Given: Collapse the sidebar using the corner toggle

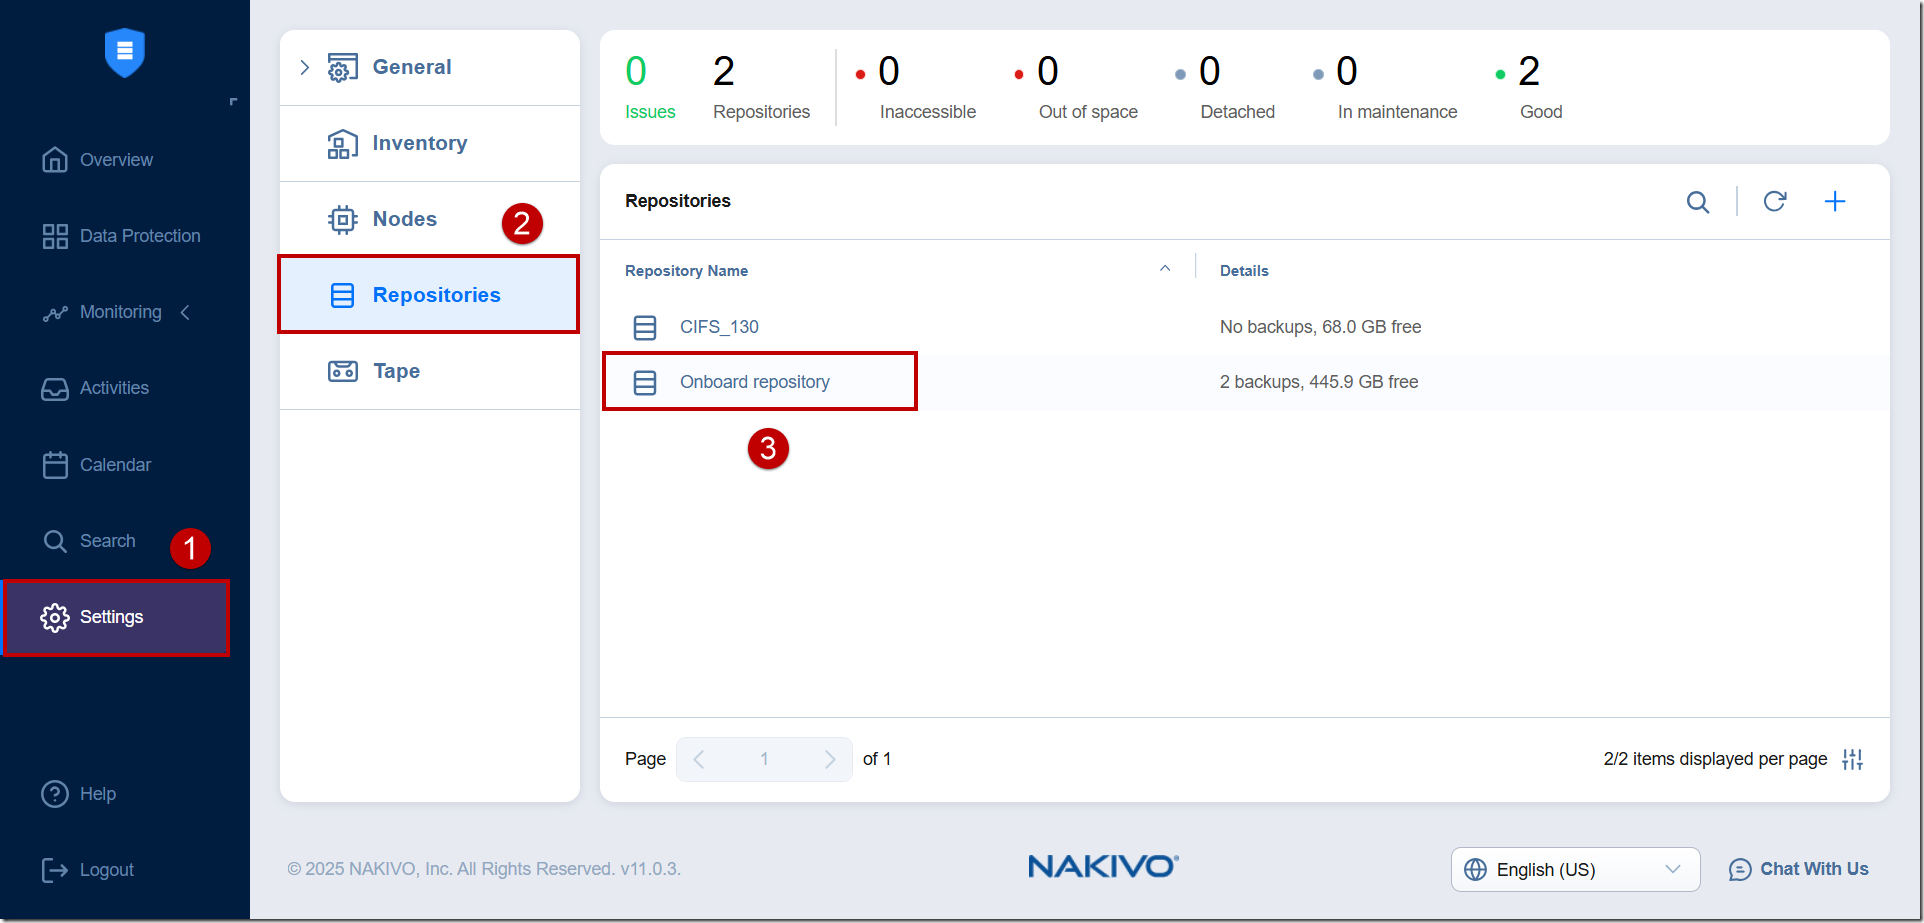Looking at the screenshot, I should coord(233,101).
